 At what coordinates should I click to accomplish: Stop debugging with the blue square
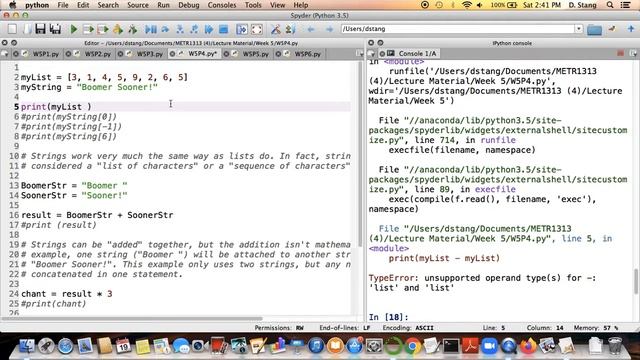223,29
